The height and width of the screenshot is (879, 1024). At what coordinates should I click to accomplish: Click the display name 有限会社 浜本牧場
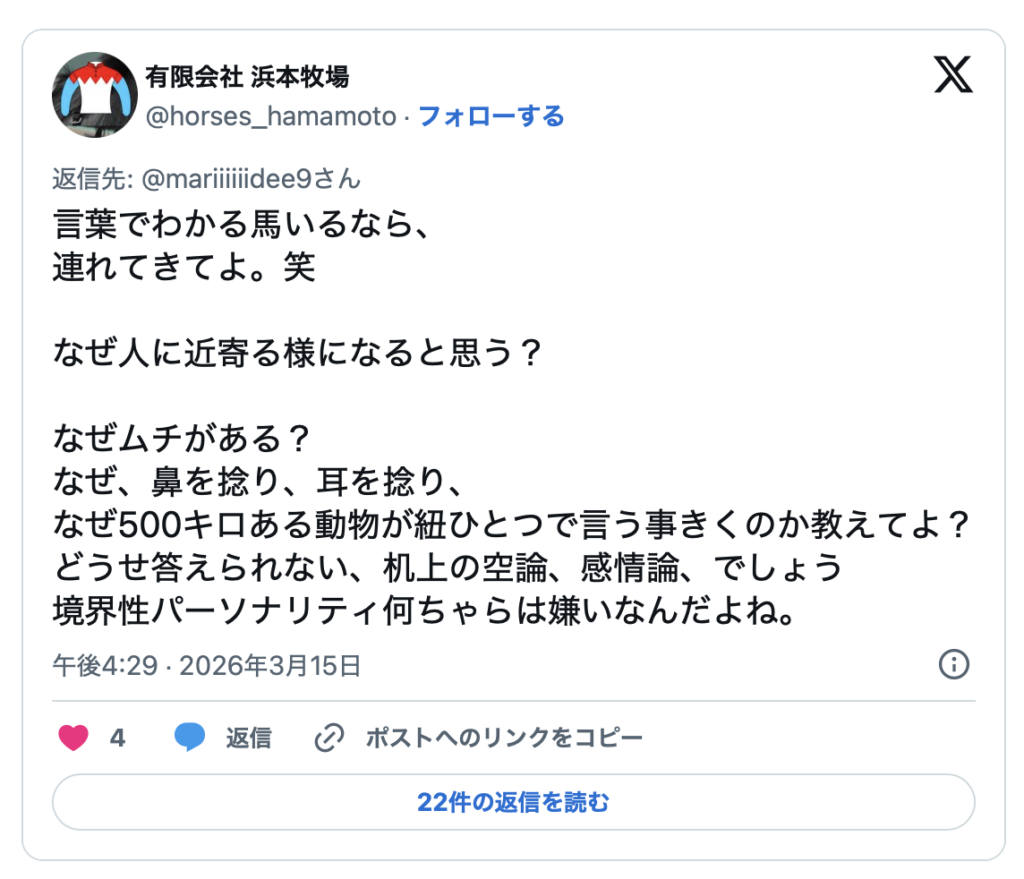coord(247,76)
